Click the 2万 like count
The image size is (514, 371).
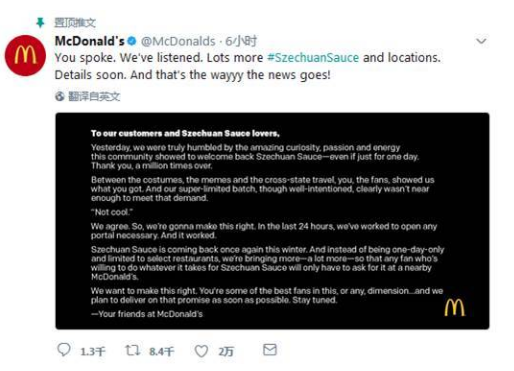[226, 351]
